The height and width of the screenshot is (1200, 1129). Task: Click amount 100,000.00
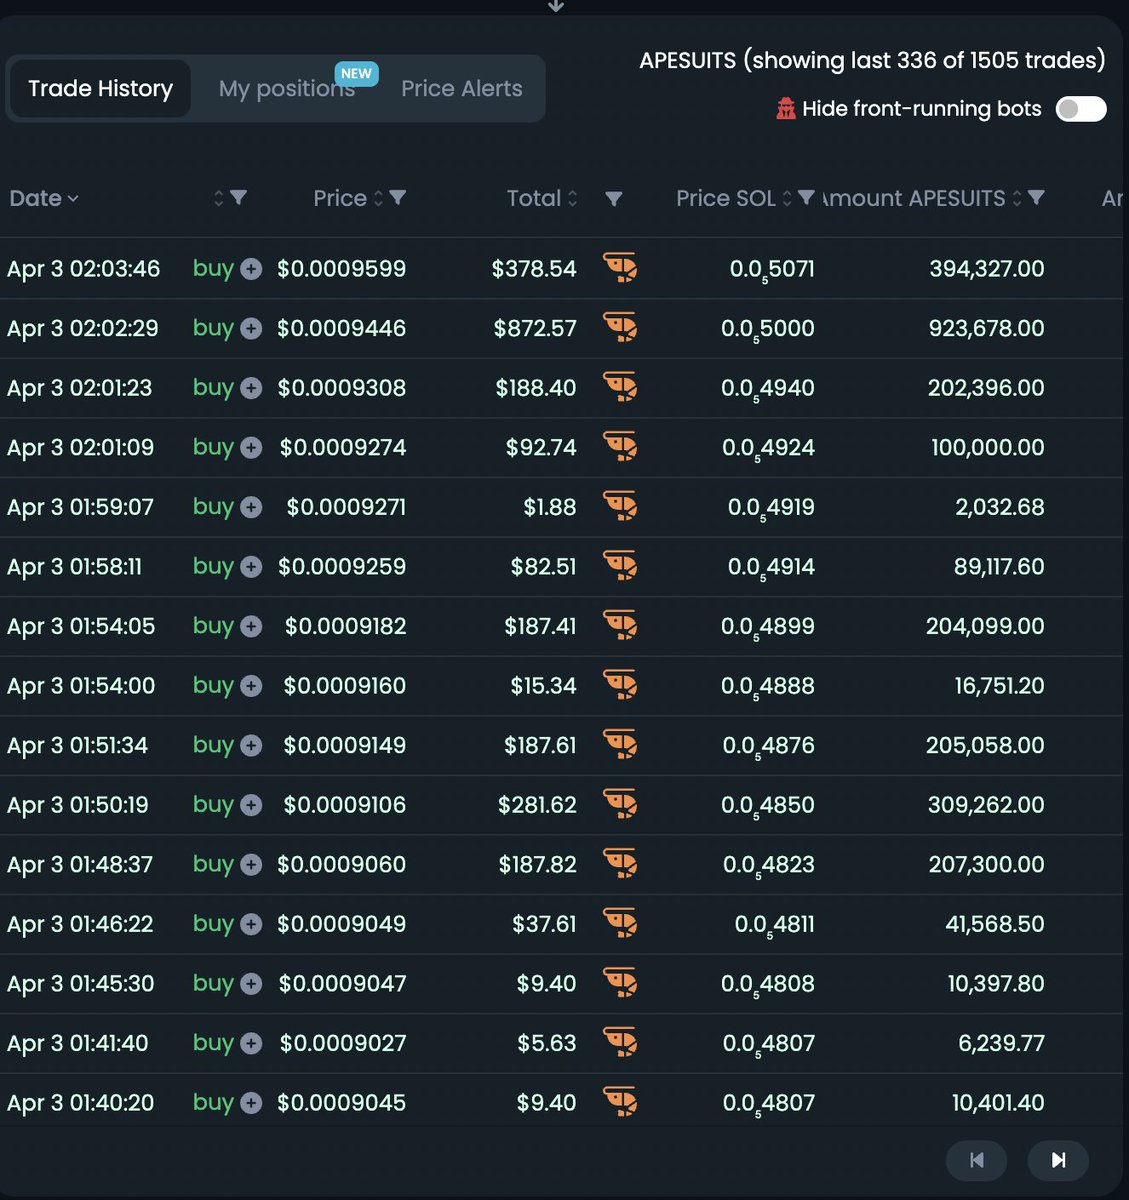point(988,447)
